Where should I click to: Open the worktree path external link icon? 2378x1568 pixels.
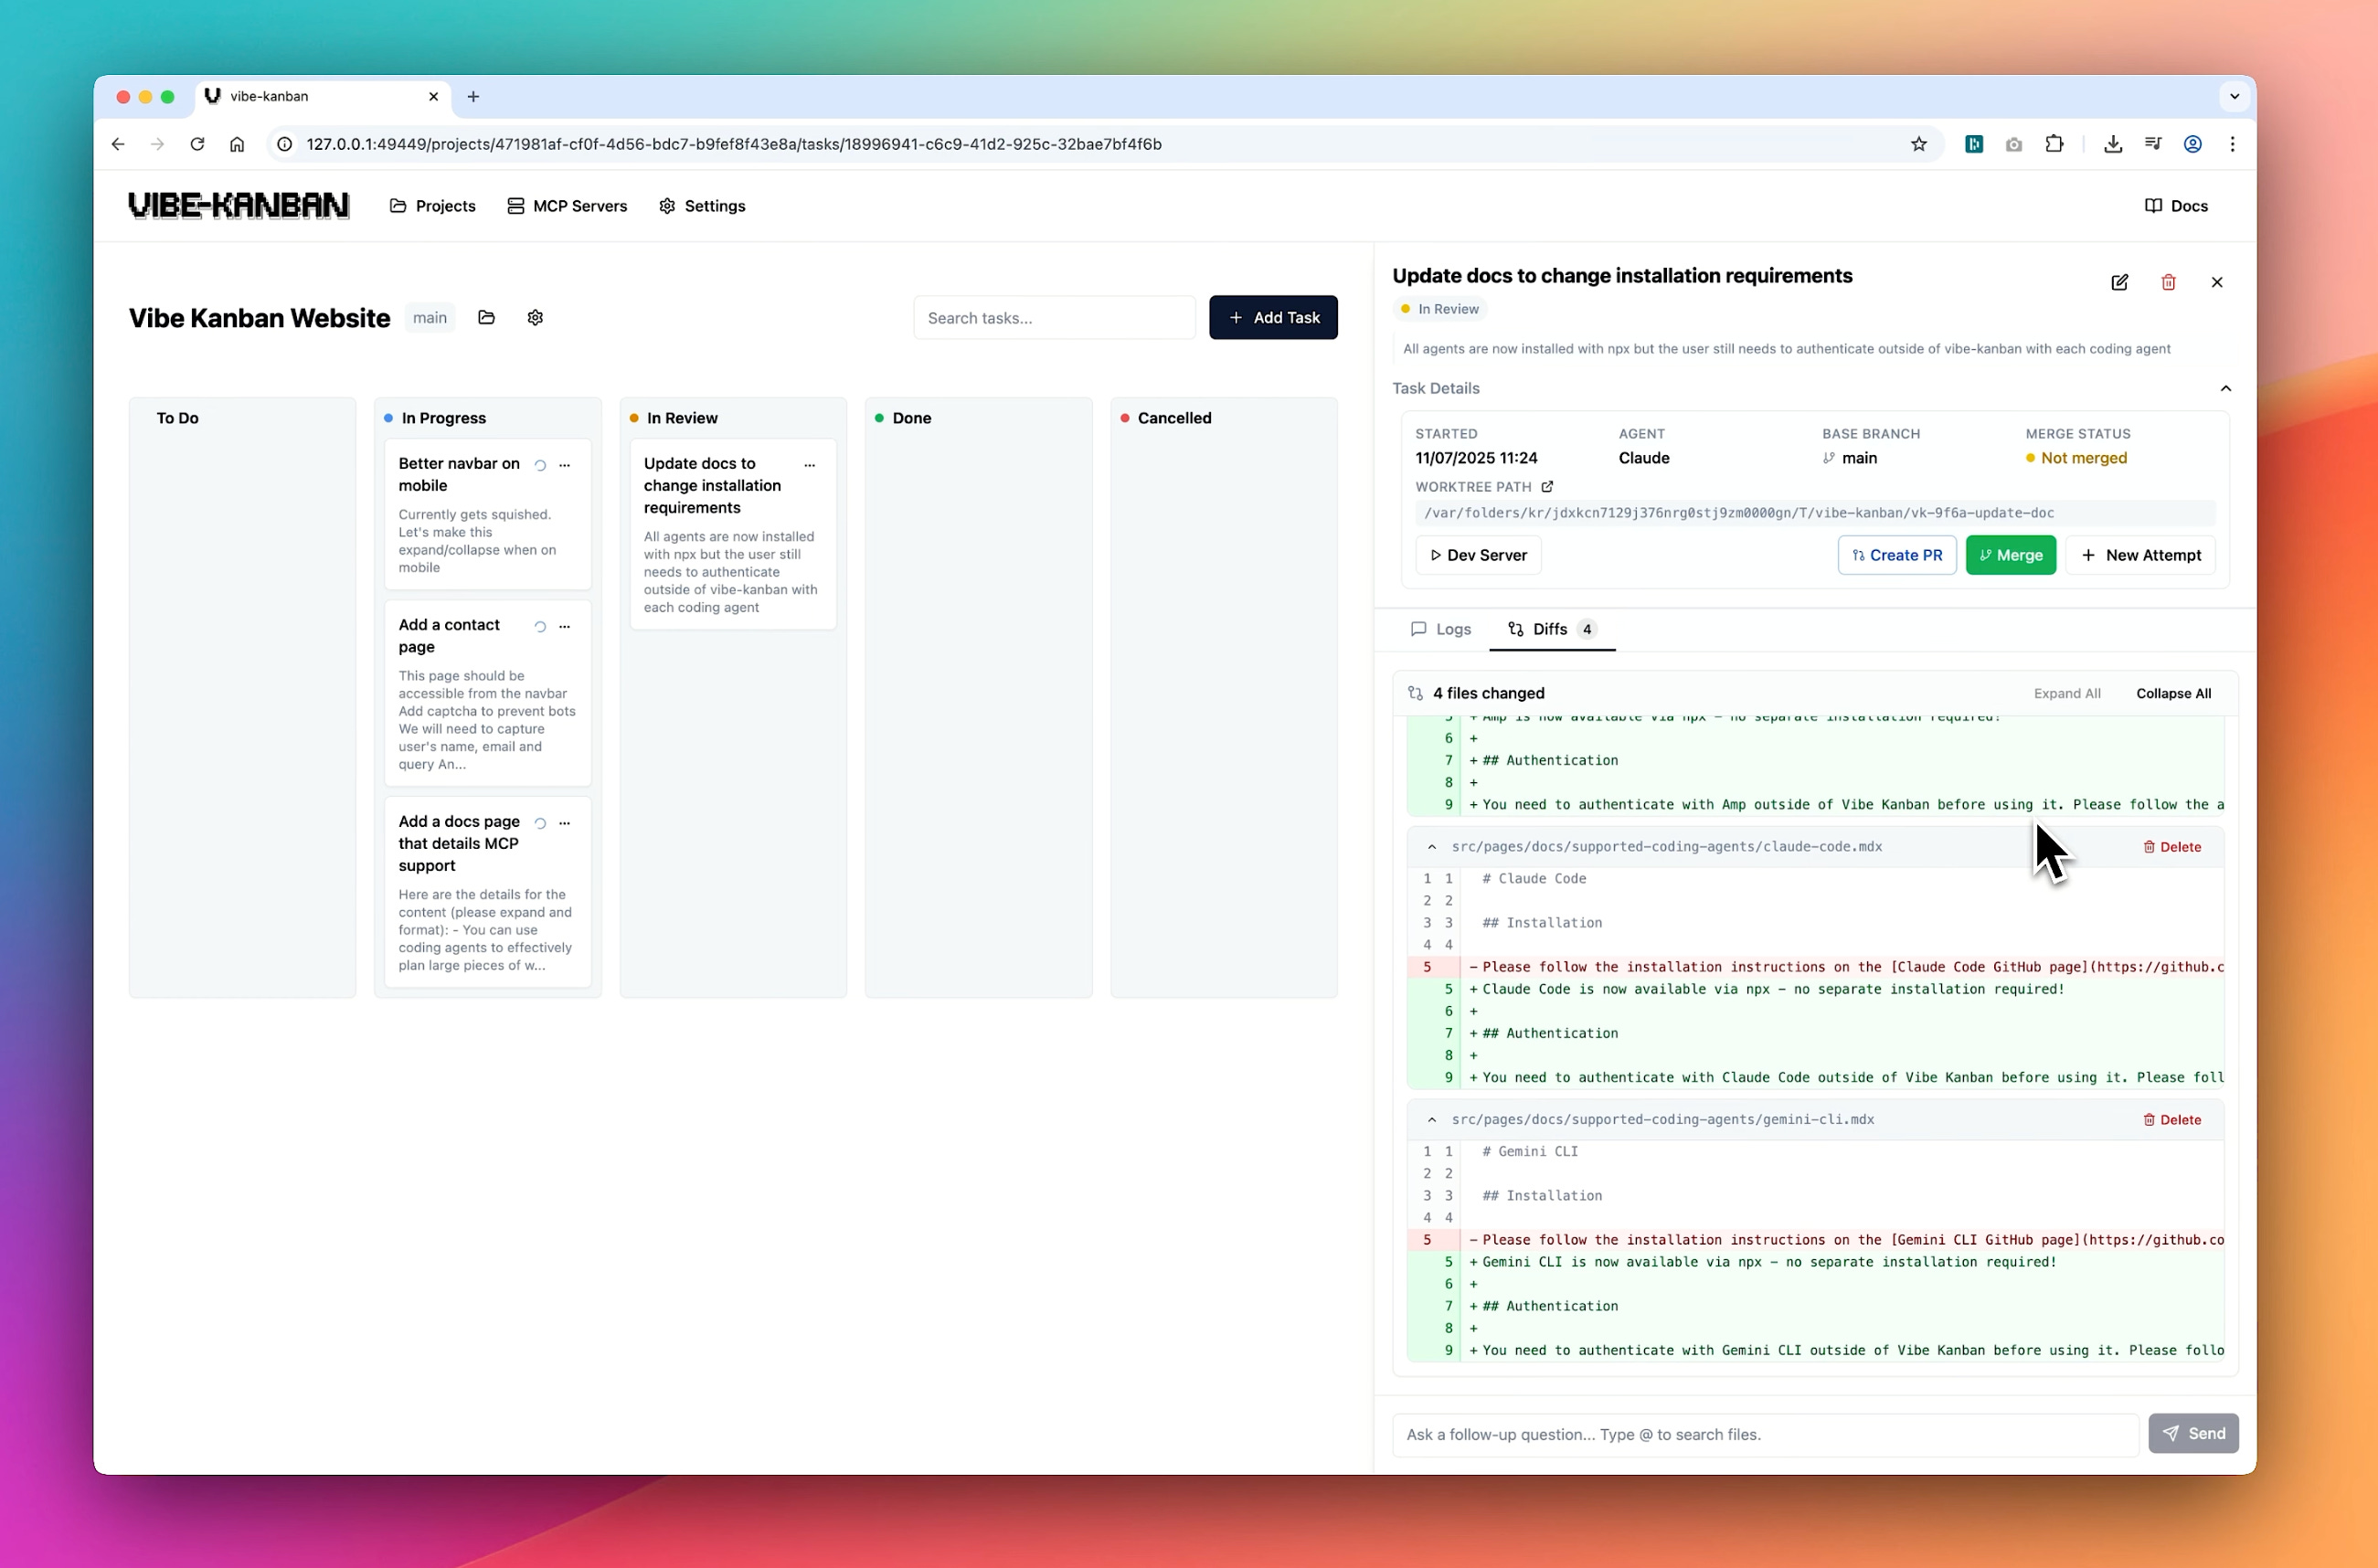[x=1547, y=487]
